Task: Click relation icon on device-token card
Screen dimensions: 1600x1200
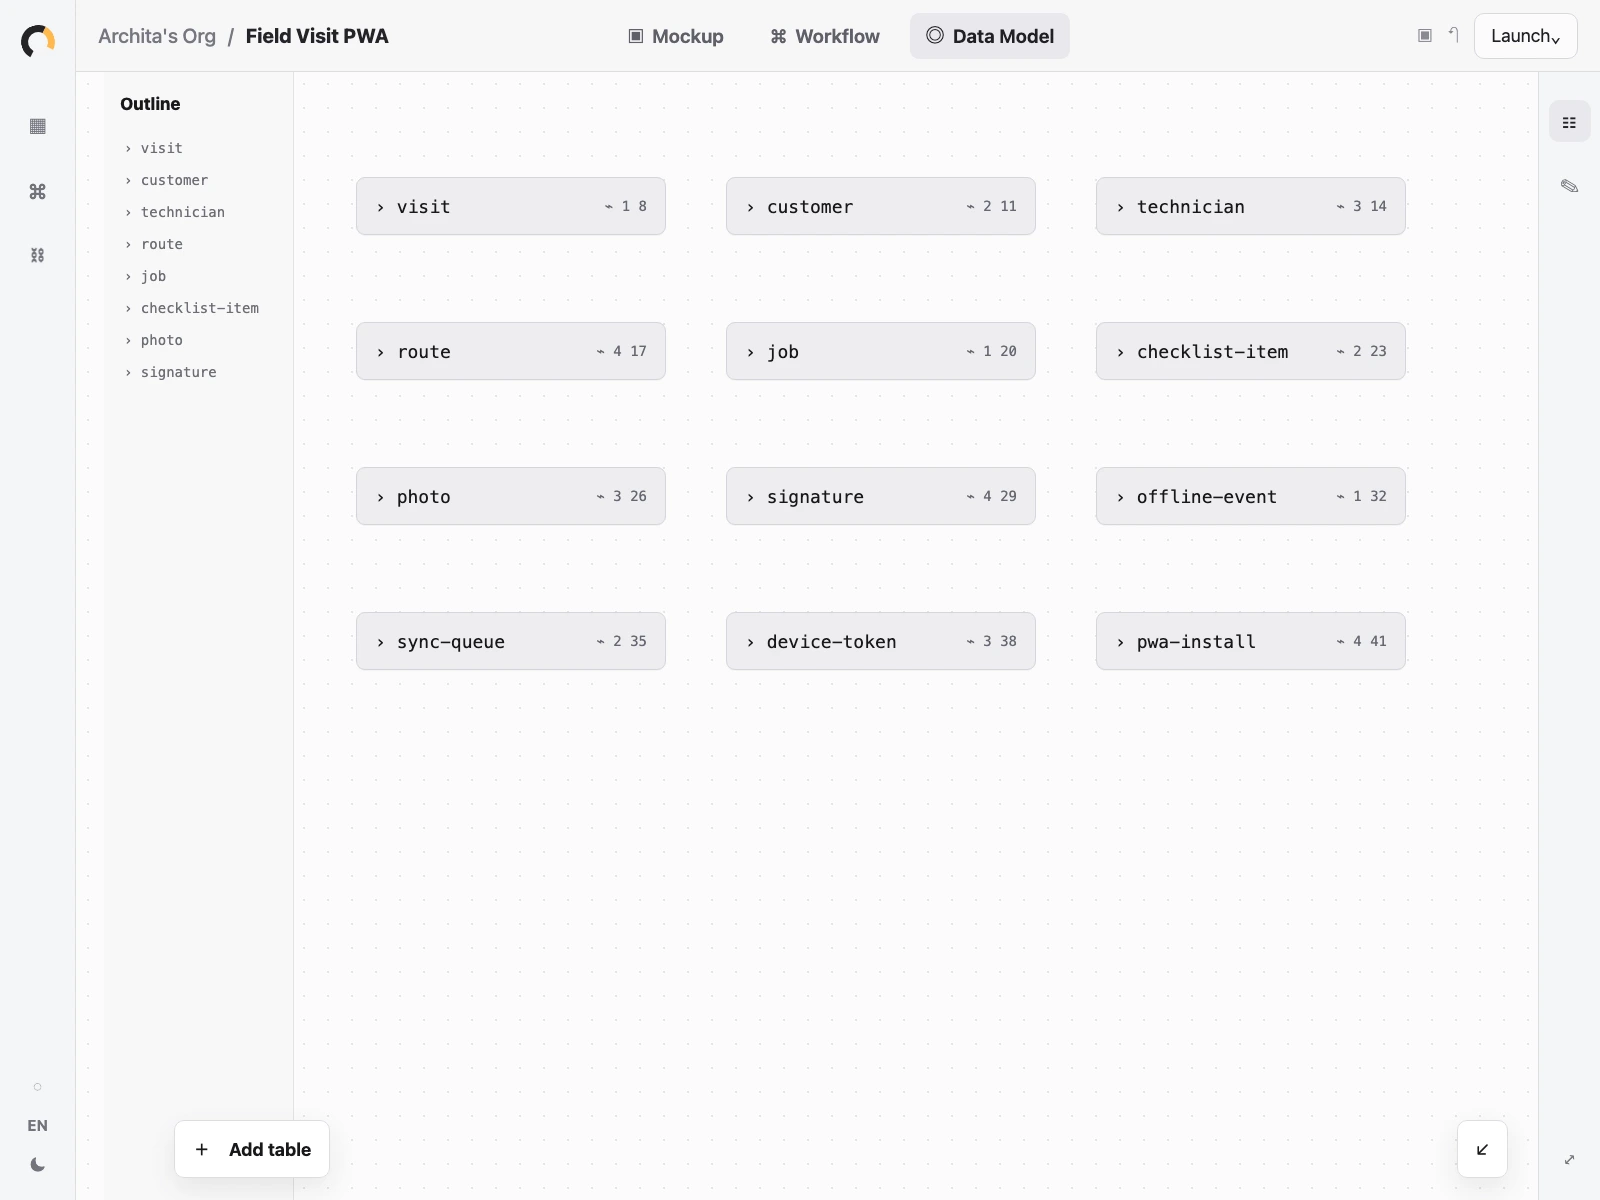Action: [x=970, y=641]
